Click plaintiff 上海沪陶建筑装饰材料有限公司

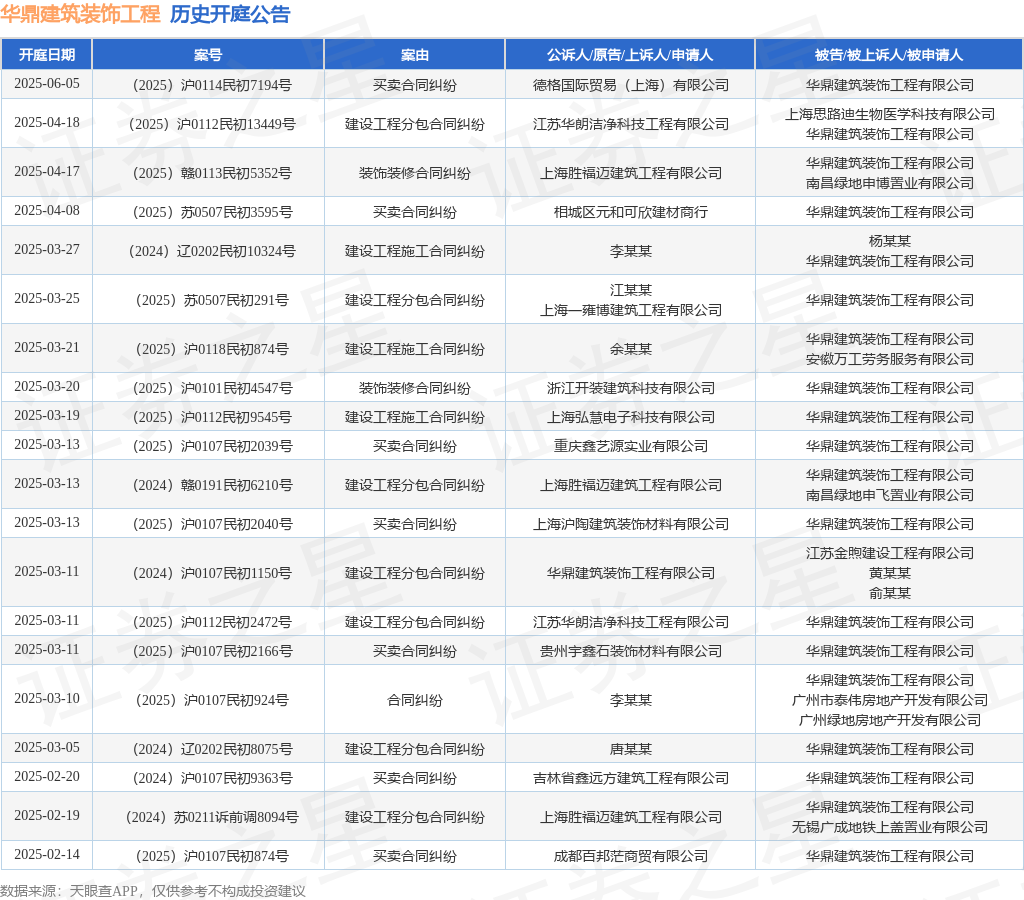[631, 524]
